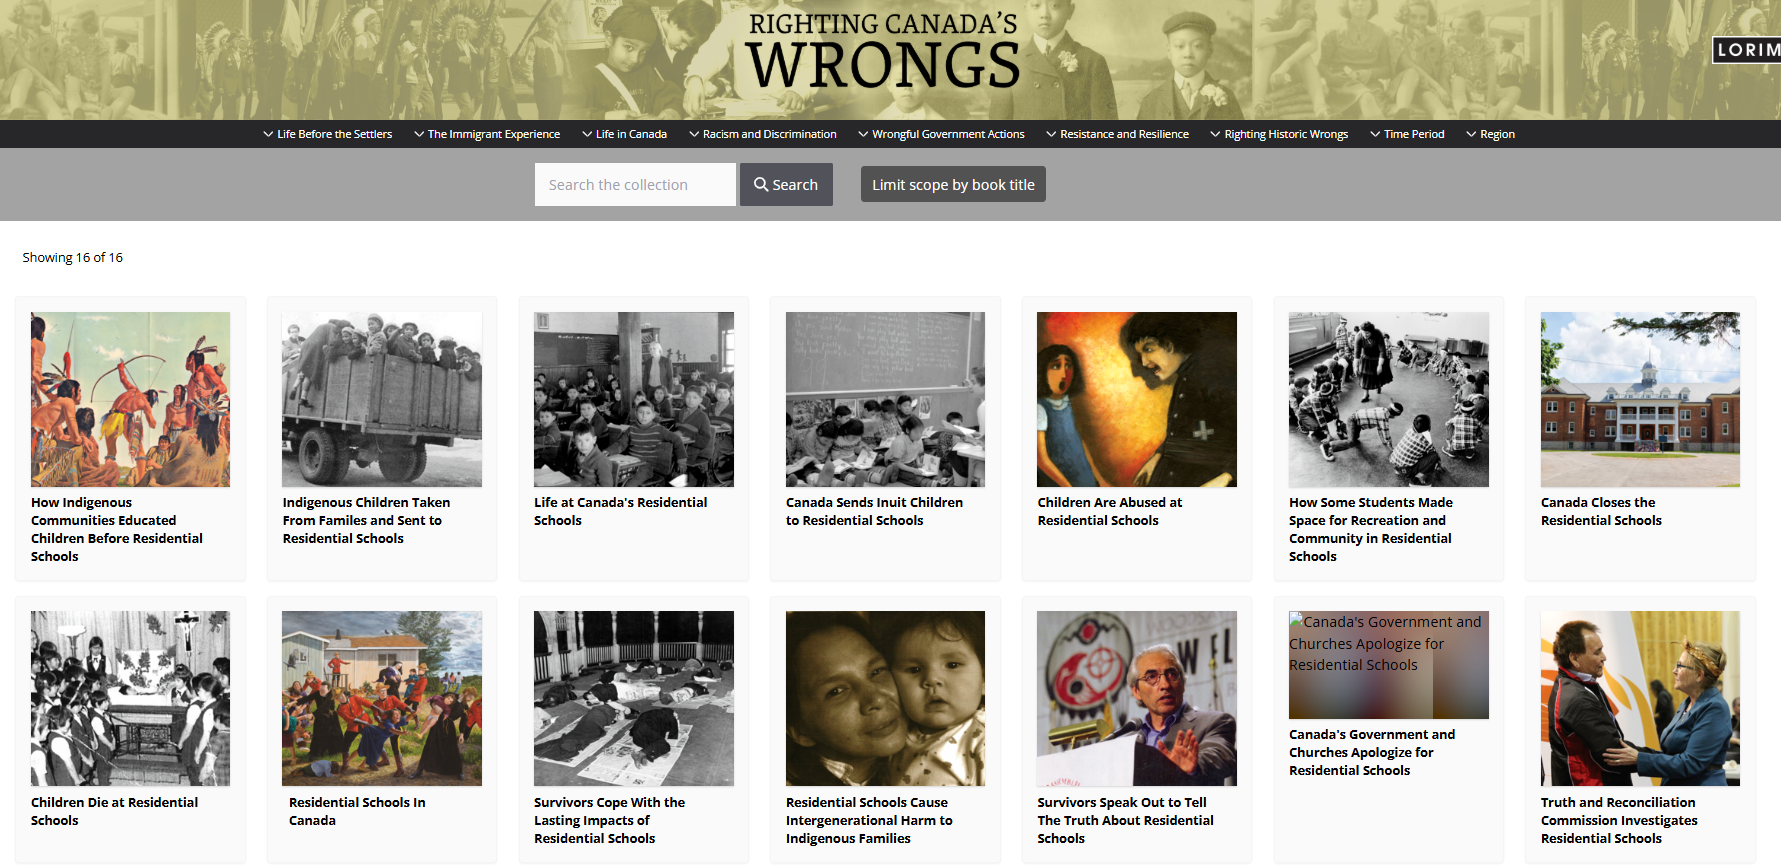1781x867 pixels.
Task: Open Life at Canada's Residential Schools link
Action: point(620,511)
